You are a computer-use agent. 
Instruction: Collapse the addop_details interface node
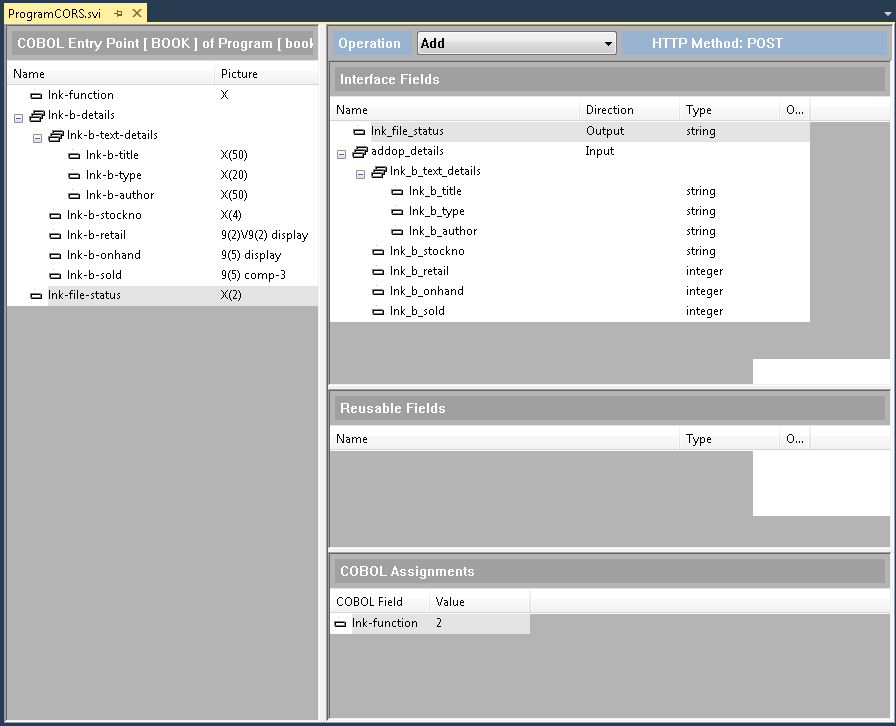click(342, 153)
